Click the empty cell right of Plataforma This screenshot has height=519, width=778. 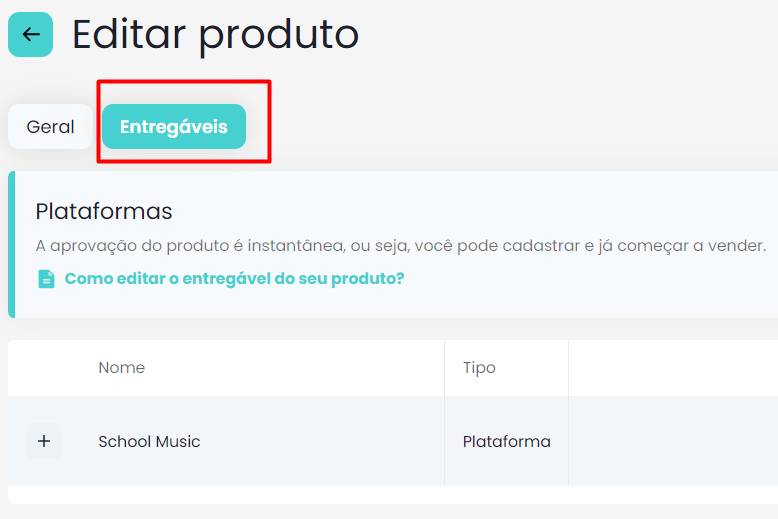click(x=673, y=441)
